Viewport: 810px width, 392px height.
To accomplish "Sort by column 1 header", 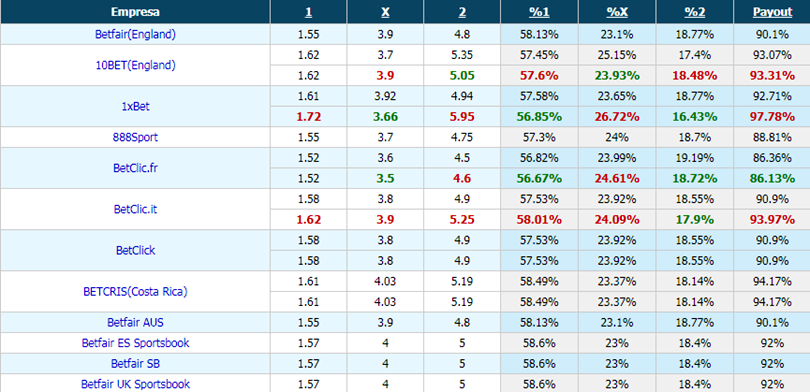I will (308, 12).
